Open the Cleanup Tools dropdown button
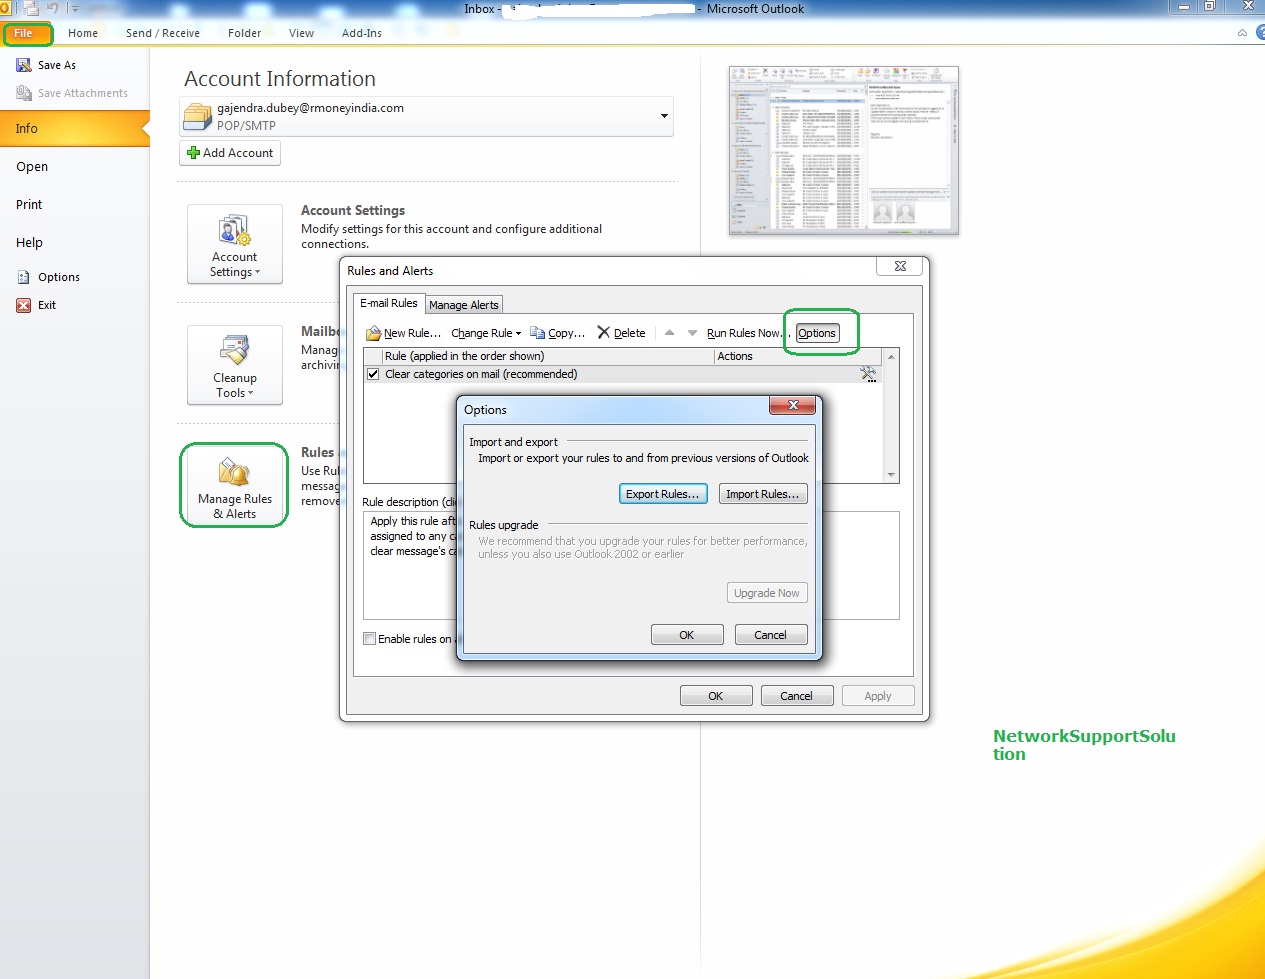Image resolution: width=1265 pixels, height=979 pixels. [235, 365]
